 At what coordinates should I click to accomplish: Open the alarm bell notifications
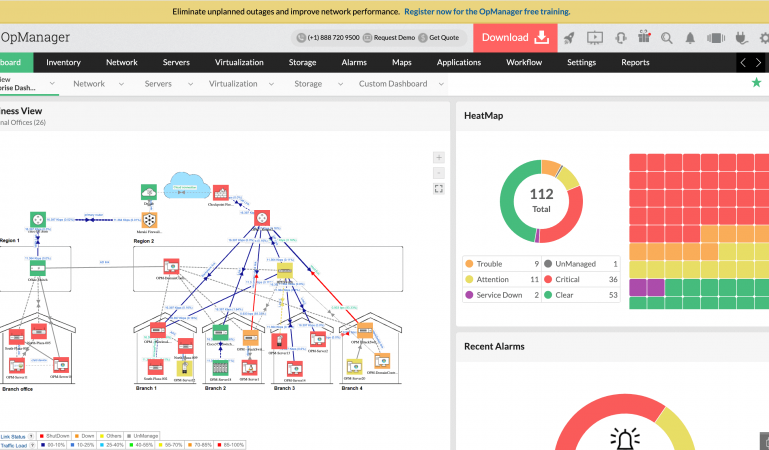[690, 38]
